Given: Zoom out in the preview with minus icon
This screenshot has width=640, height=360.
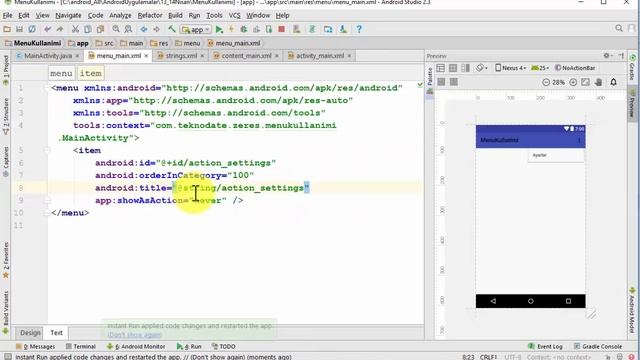Looking at the screenshot, I should click(546, 82).
